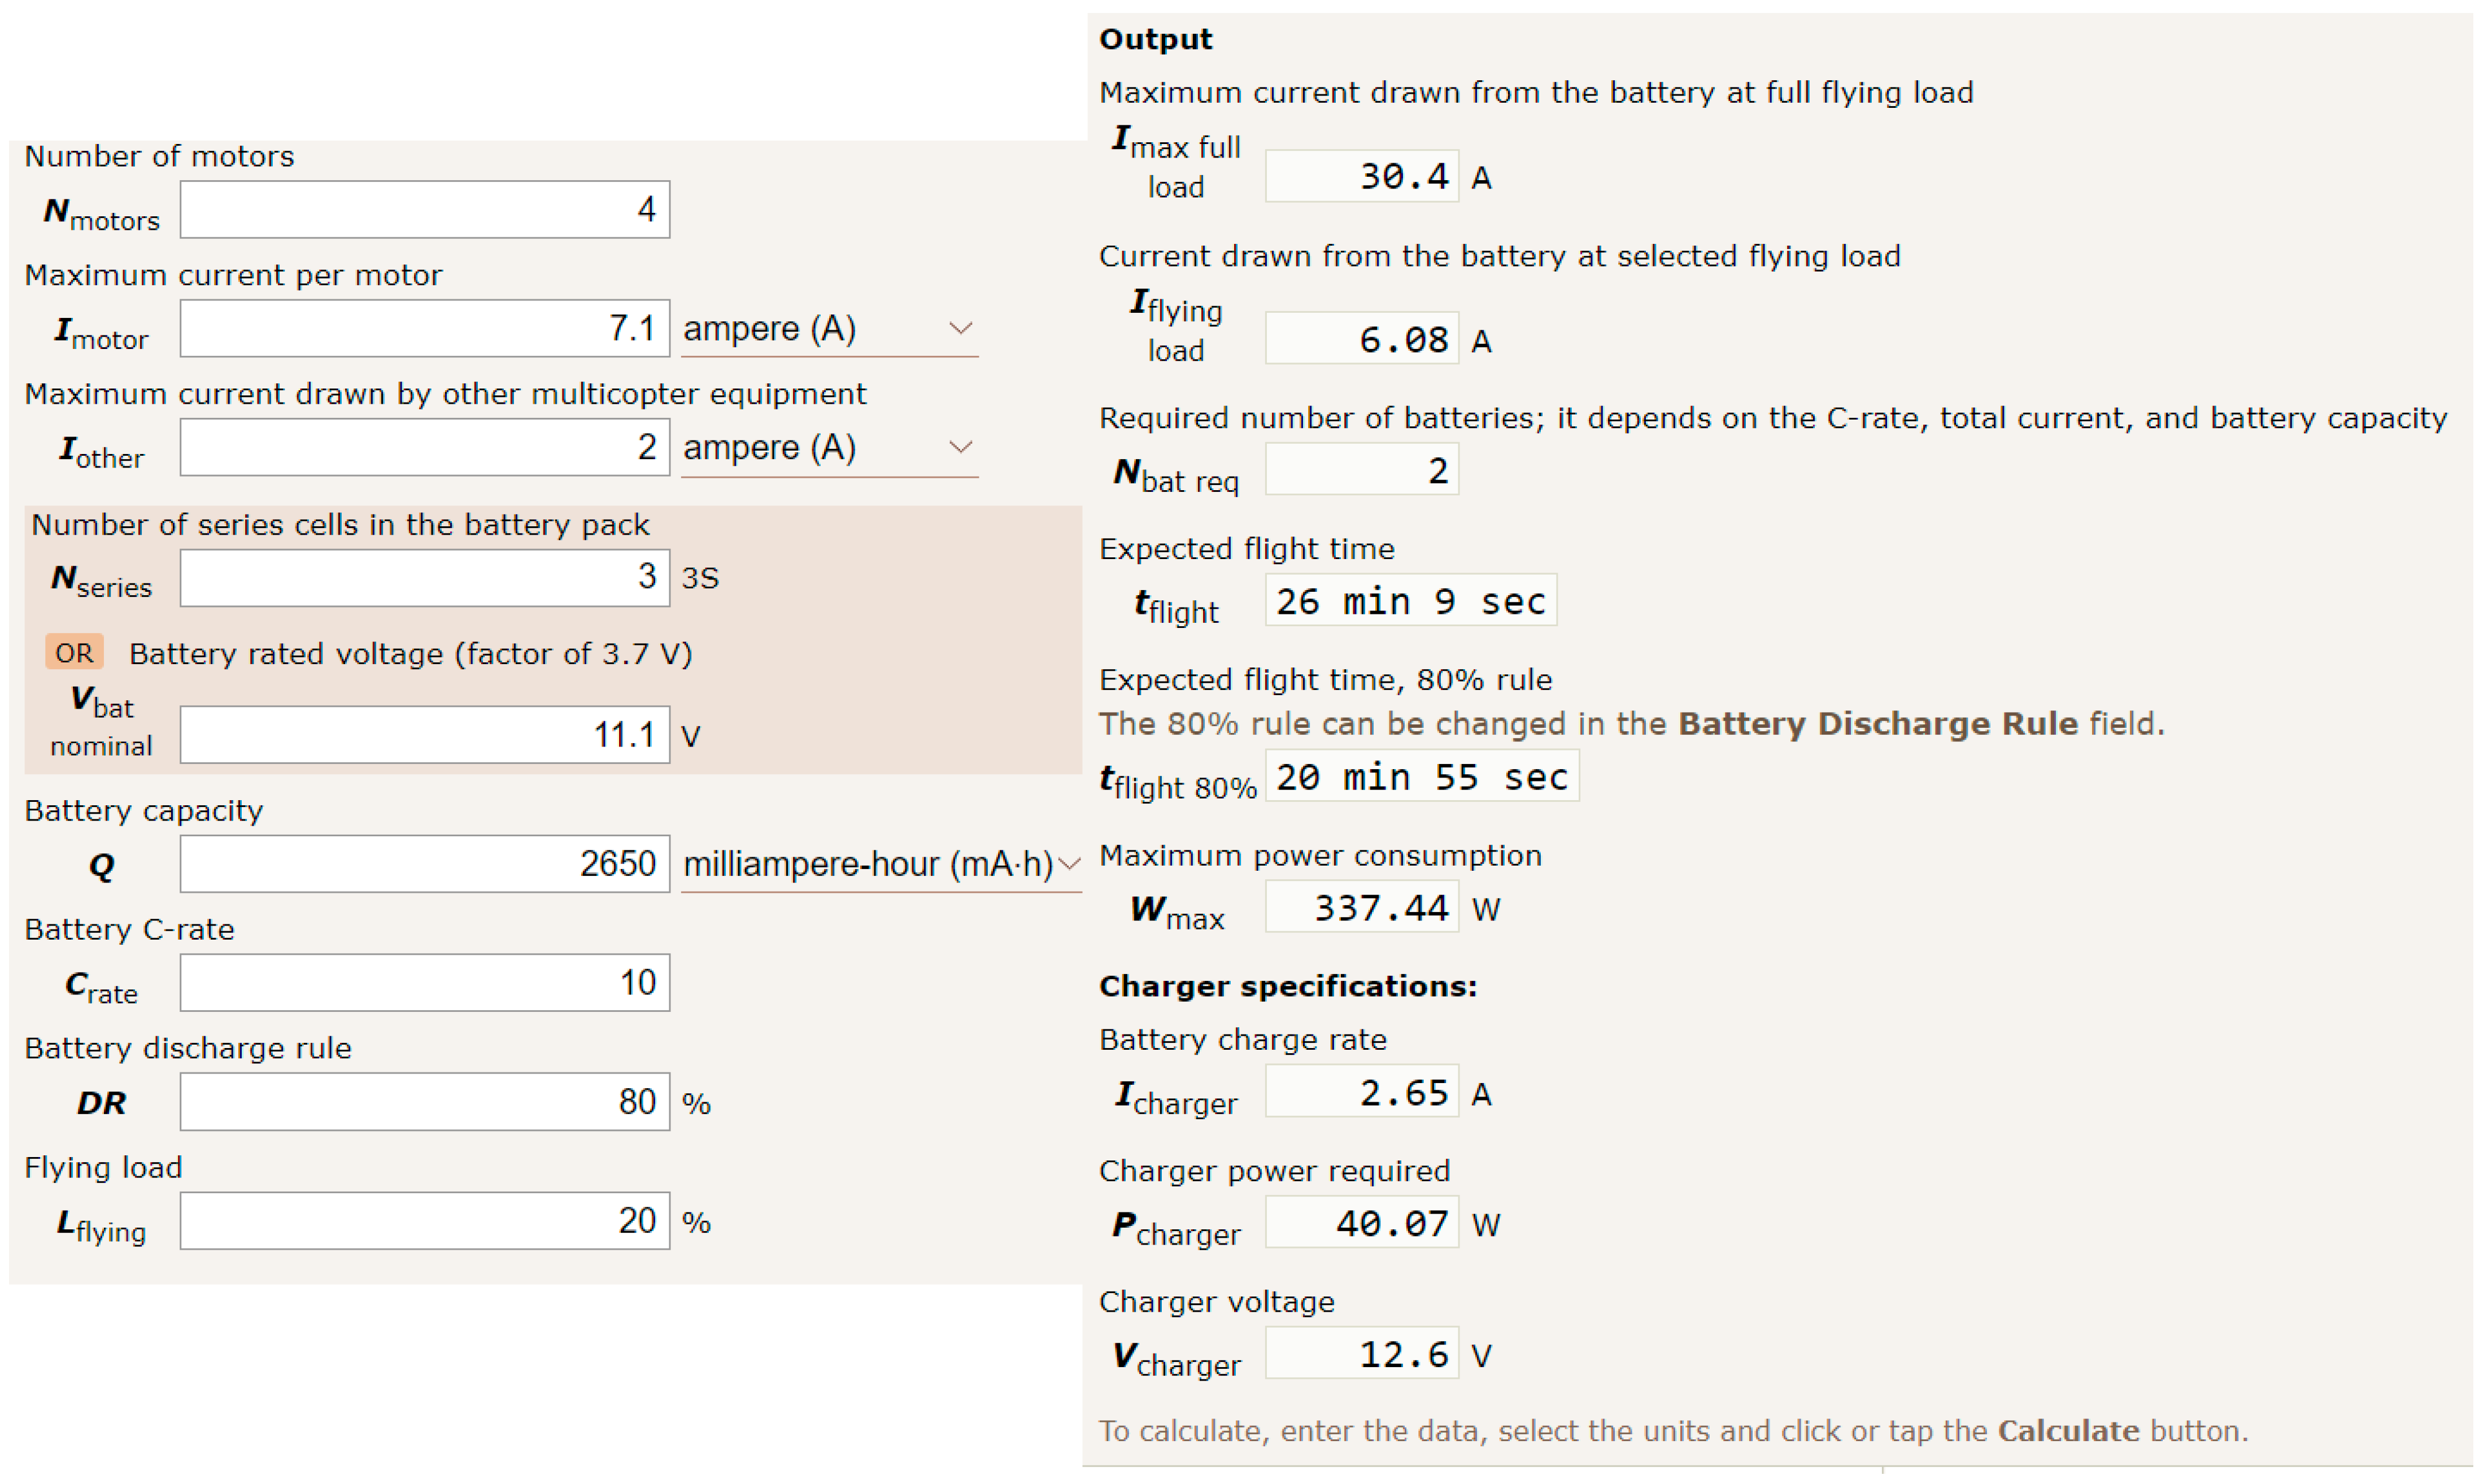Open the motor current unit dropdown
The image size is (2488, 1484).
828,329
